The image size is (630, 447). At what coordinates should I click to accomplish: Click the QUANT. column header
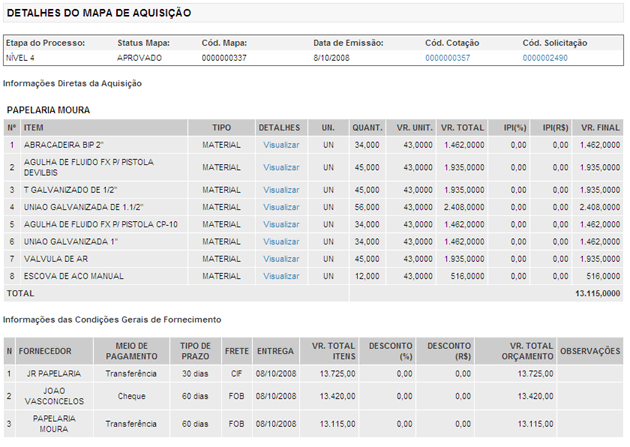point(366,128)
